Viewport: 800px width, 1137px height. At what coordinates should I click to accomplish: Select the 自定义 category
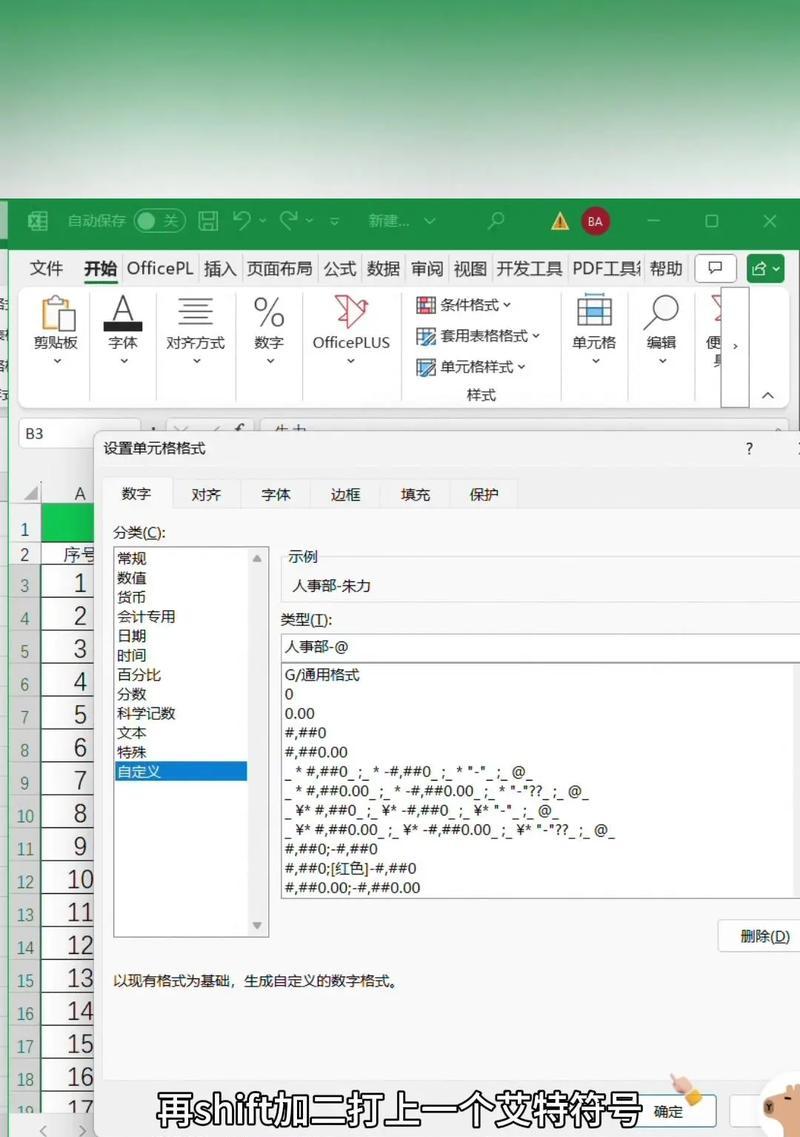point(181,772)
